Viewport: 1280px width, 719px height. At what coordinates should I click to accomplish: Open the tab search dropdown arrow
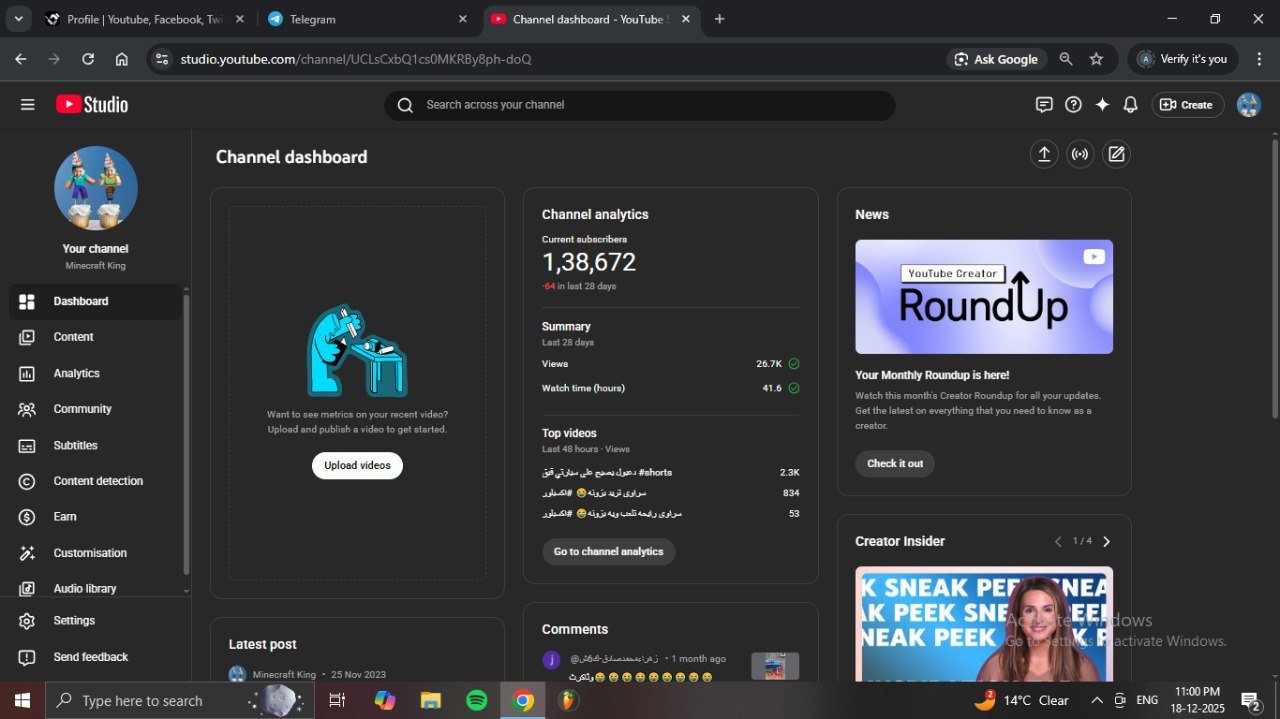pyautogui.click(x=18, y=19)
